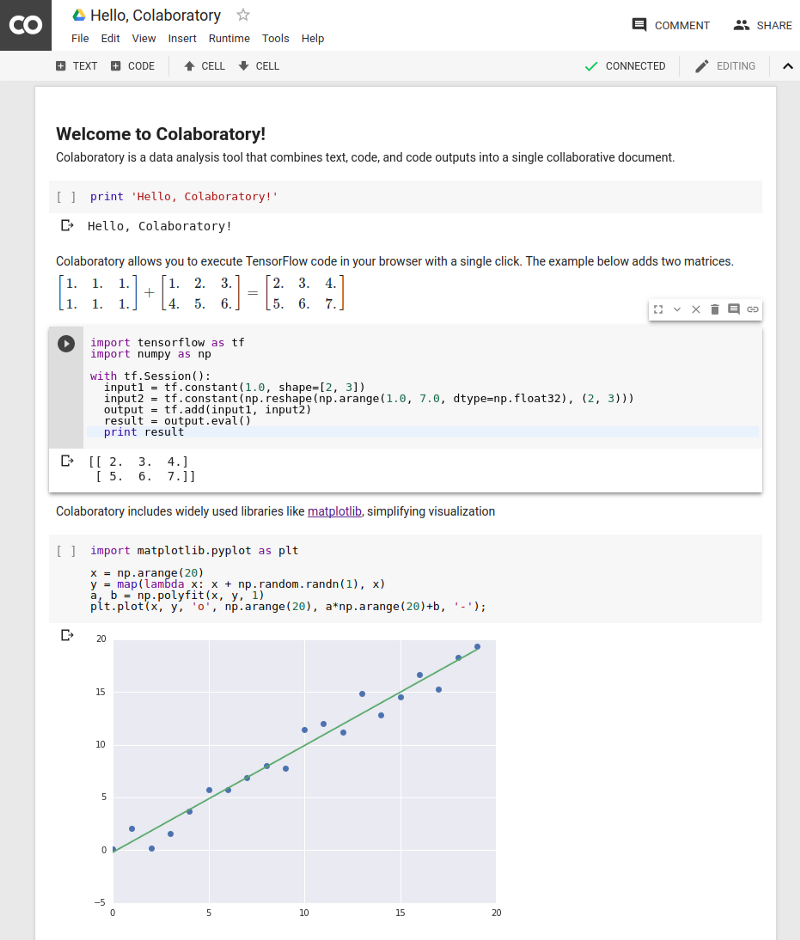Open the Help menu

point(312,38)
